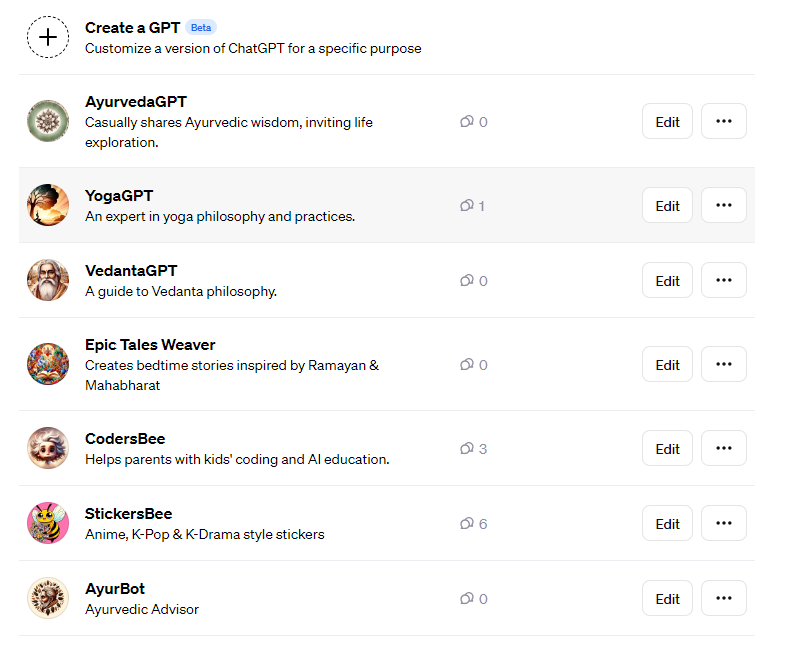Click the YogaGPT sunset tree avatar
Screen dimensions: 811x664
click(x=47, y=205)
